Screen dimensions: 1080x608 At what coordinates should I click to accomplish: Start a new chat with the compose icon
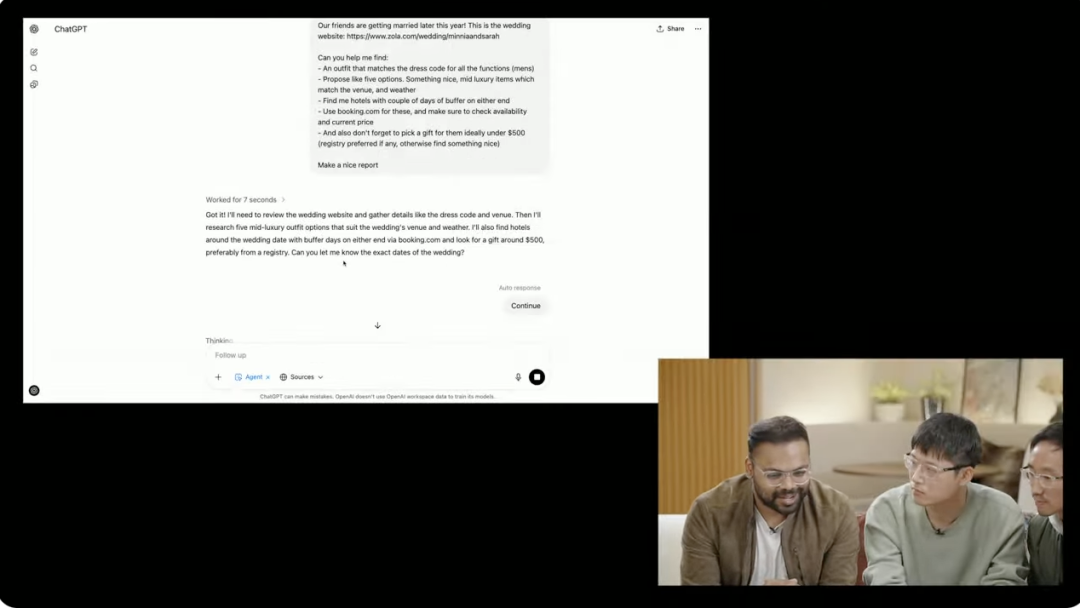(34, 52)
